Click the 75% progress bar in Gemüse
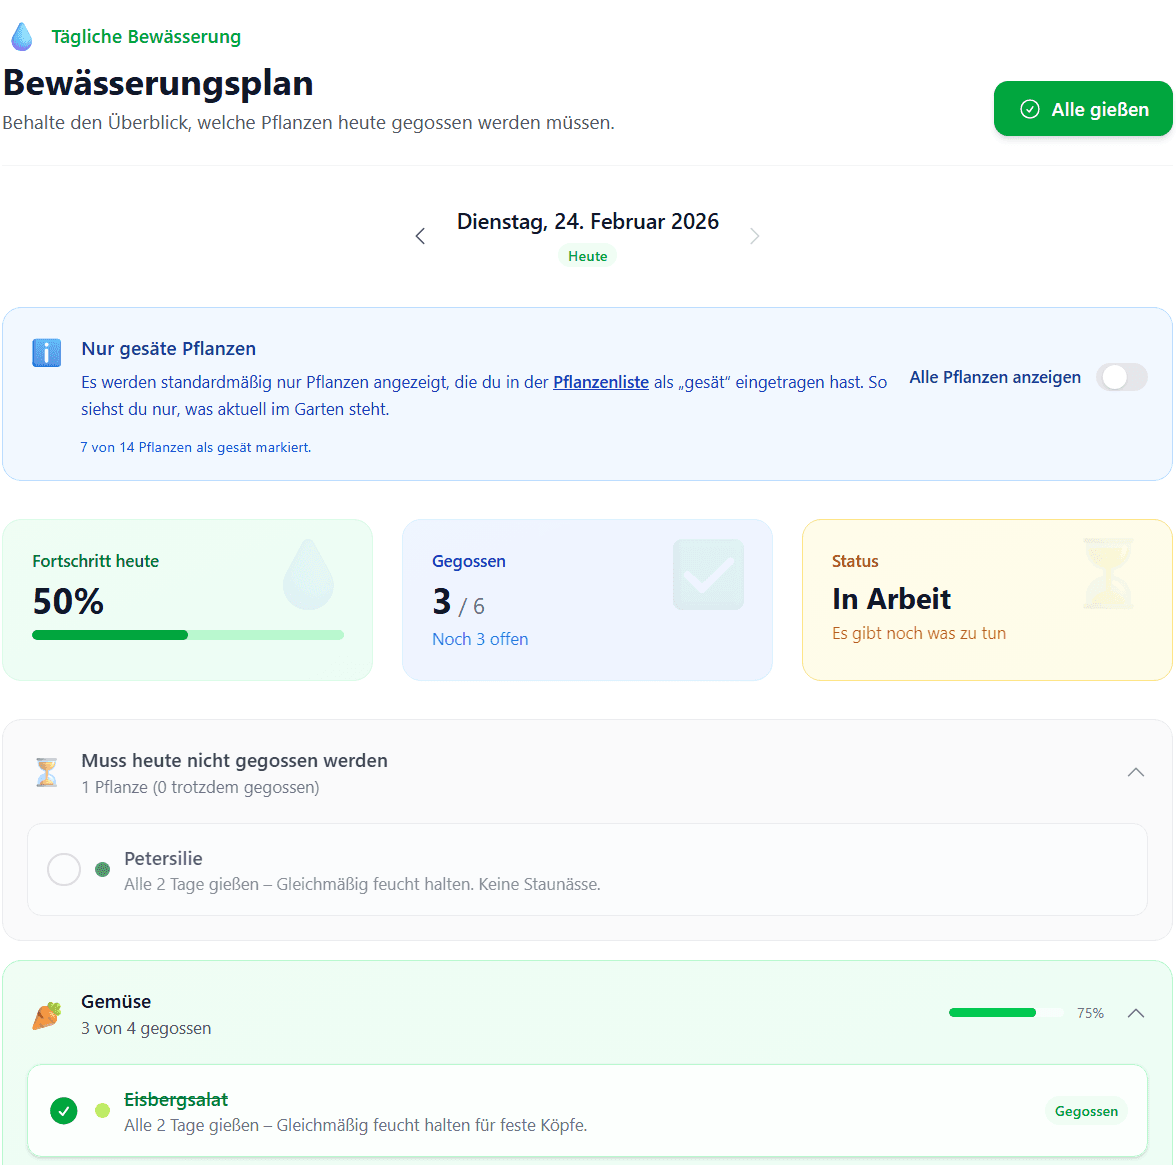 (x=1005, y=1012)
